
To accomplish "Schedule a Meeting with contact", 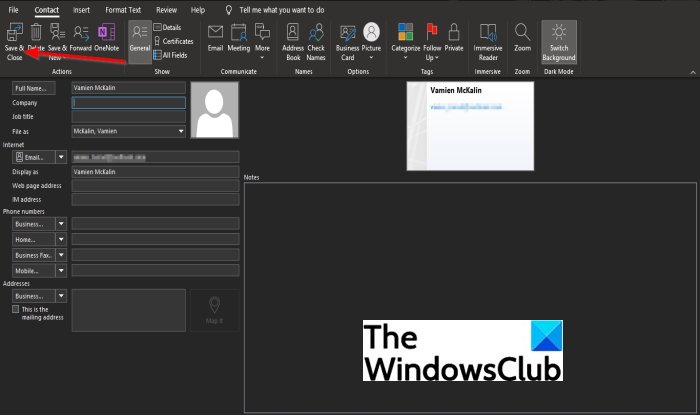I will [238, 37].
